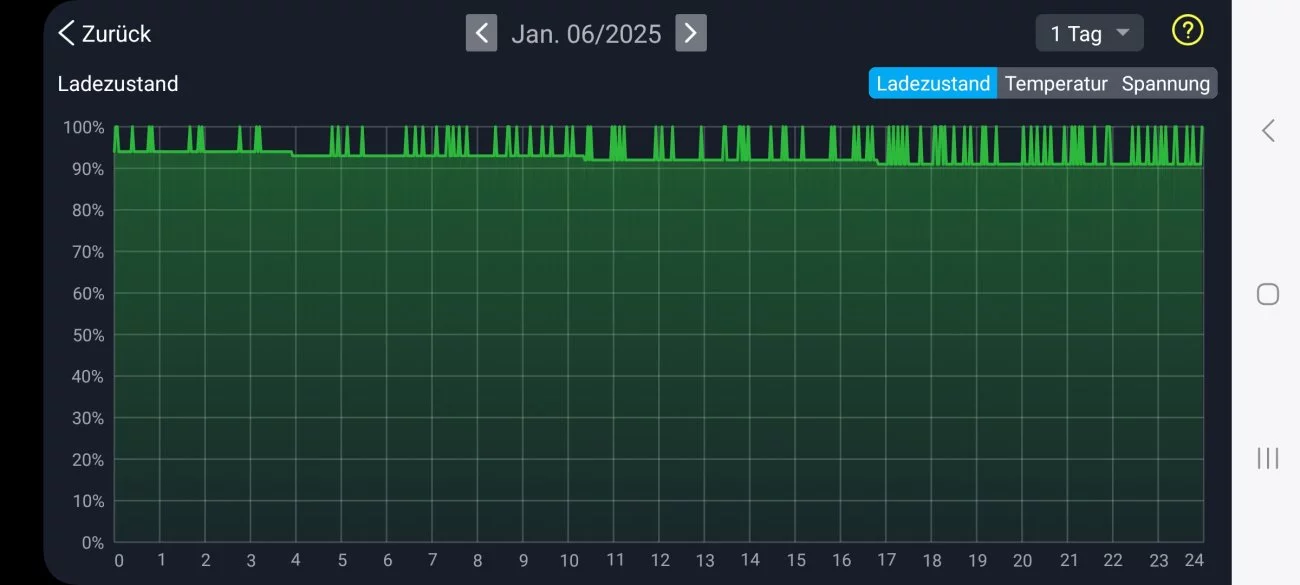
Task: Click the 100% label on the vertical axis
Action: (84, 127)
